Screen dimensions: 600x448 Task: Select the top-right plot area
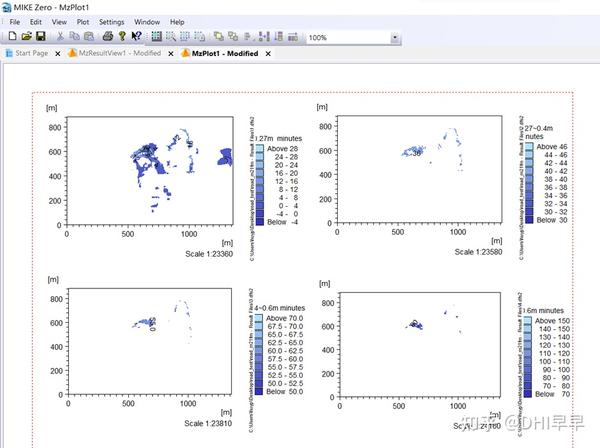coord(419,169)
